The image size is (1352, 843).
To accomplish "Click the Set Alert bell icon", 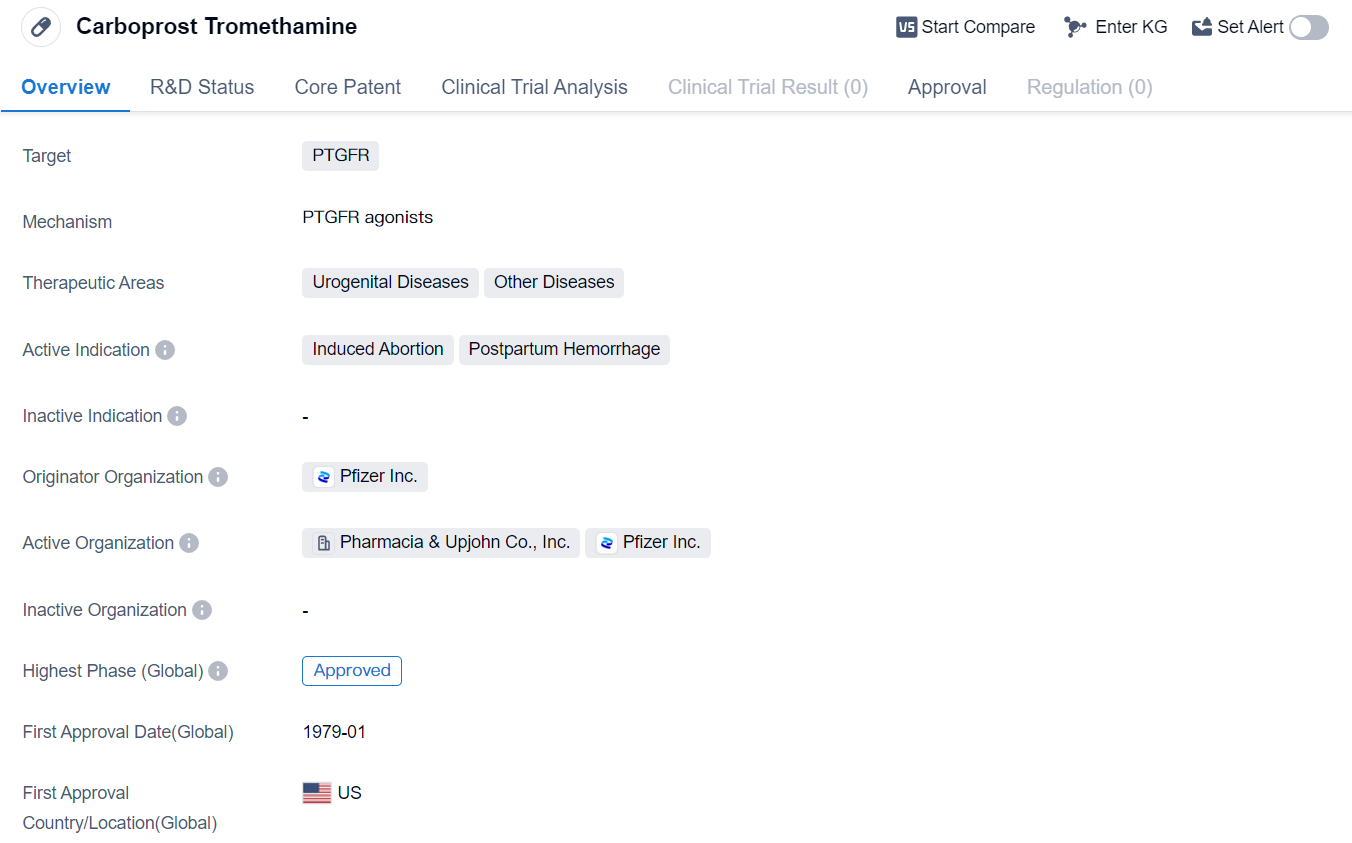I will [1202, 27].
